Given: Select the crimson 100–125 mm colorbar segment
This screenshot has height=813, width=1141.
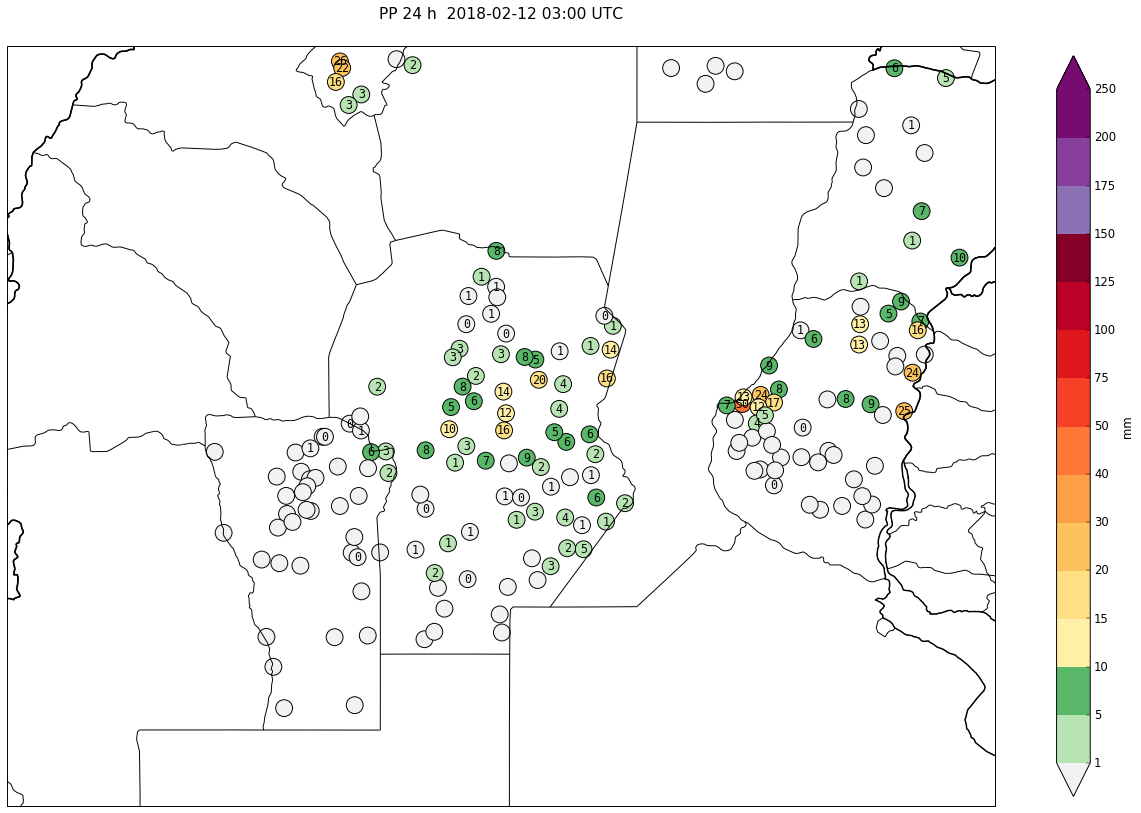Looking at the screenshot, I should [x=1073, y=306].
